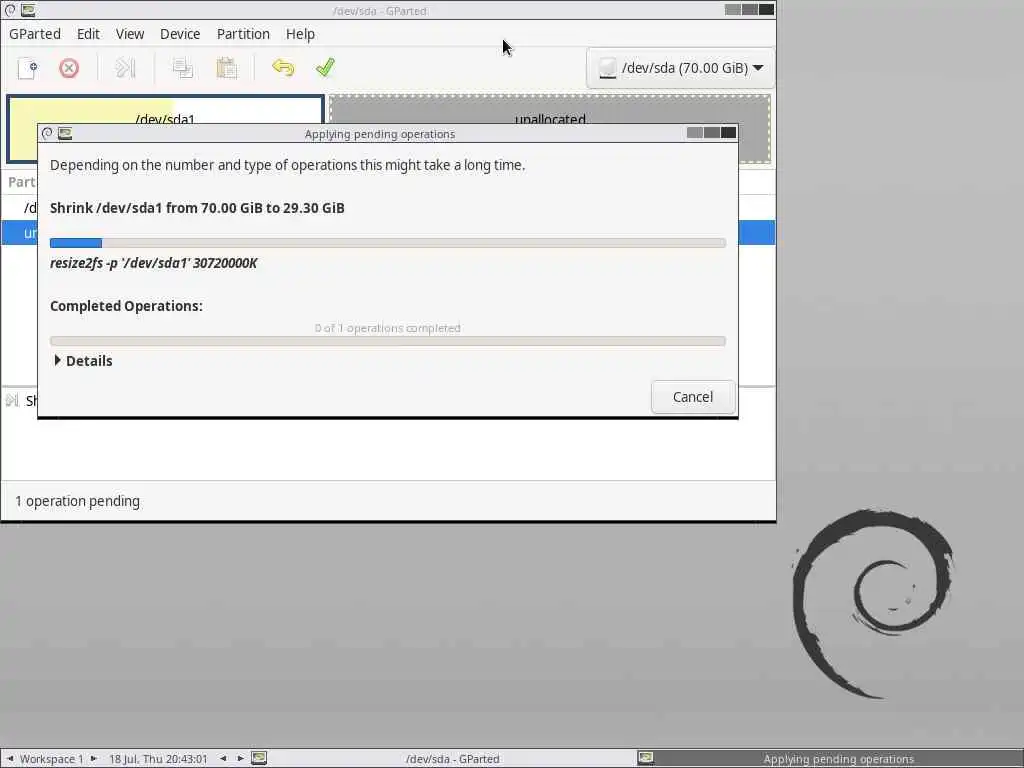Open the Partition menu
The image size is (1024, 768).
(243, 34)
